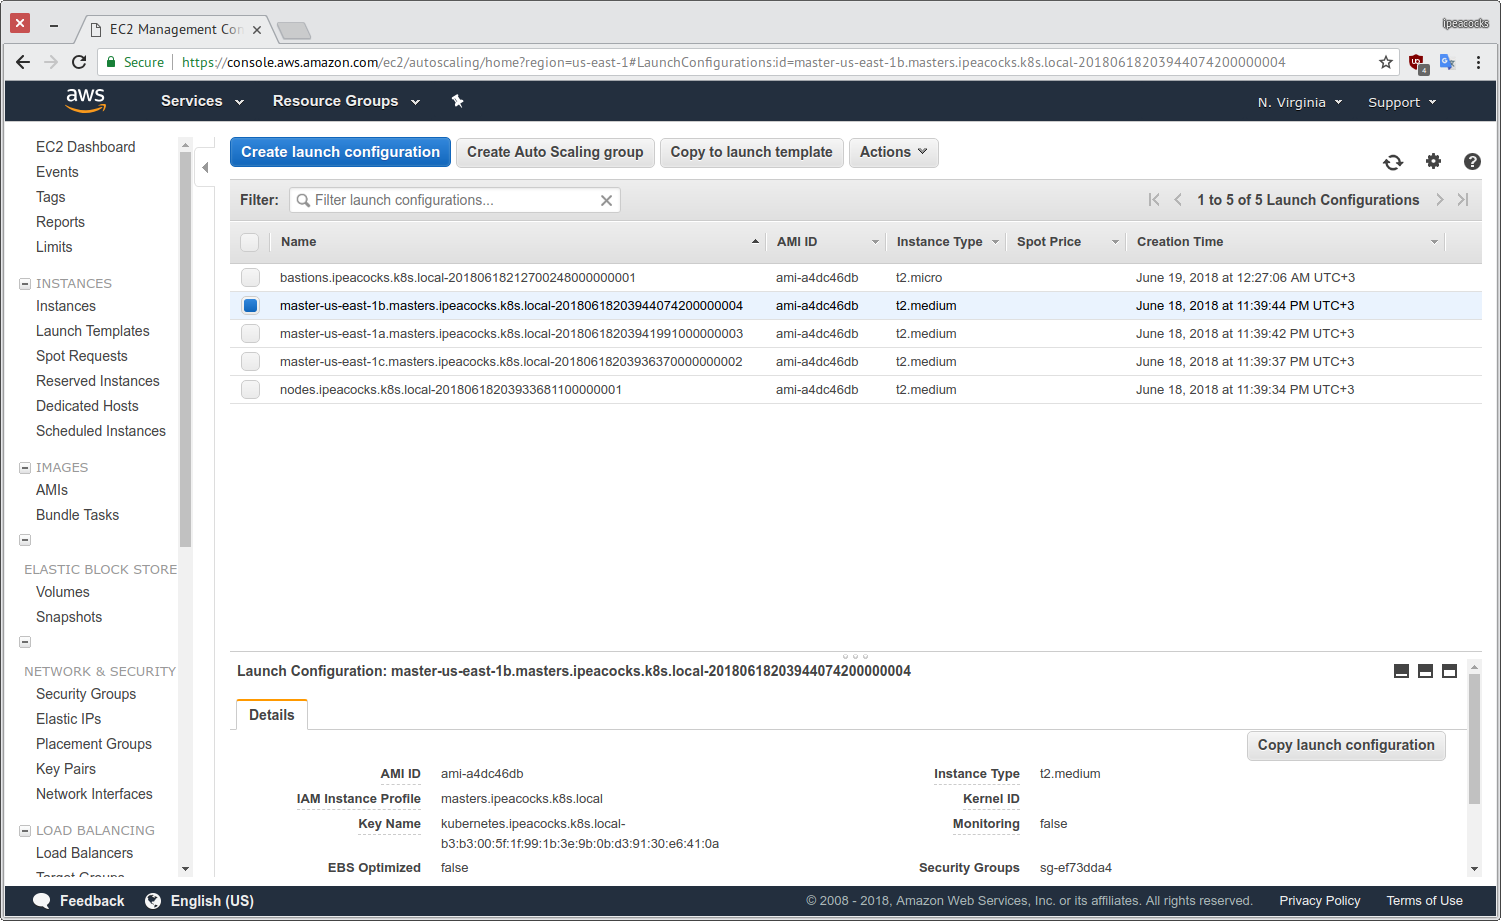Open the help question mark icon
Image resolution: width=1501 pixels, height=921 pixels.
point(1472,161)
